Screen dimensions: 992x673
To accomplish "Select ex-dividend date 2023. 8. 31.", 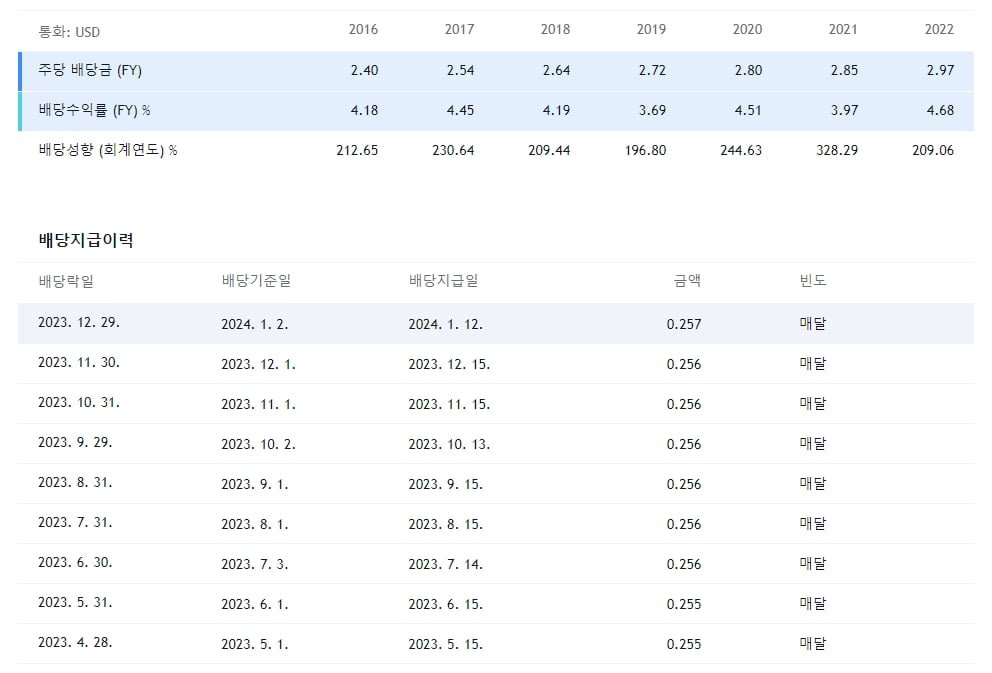I will [75, 483].
